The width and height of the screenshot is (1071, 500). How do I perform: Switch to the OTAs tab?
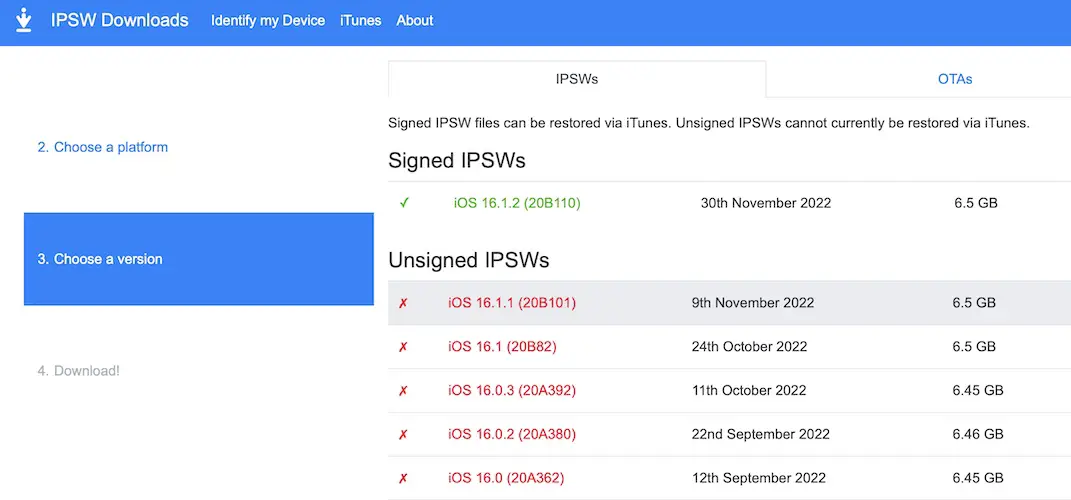(954, 79)
